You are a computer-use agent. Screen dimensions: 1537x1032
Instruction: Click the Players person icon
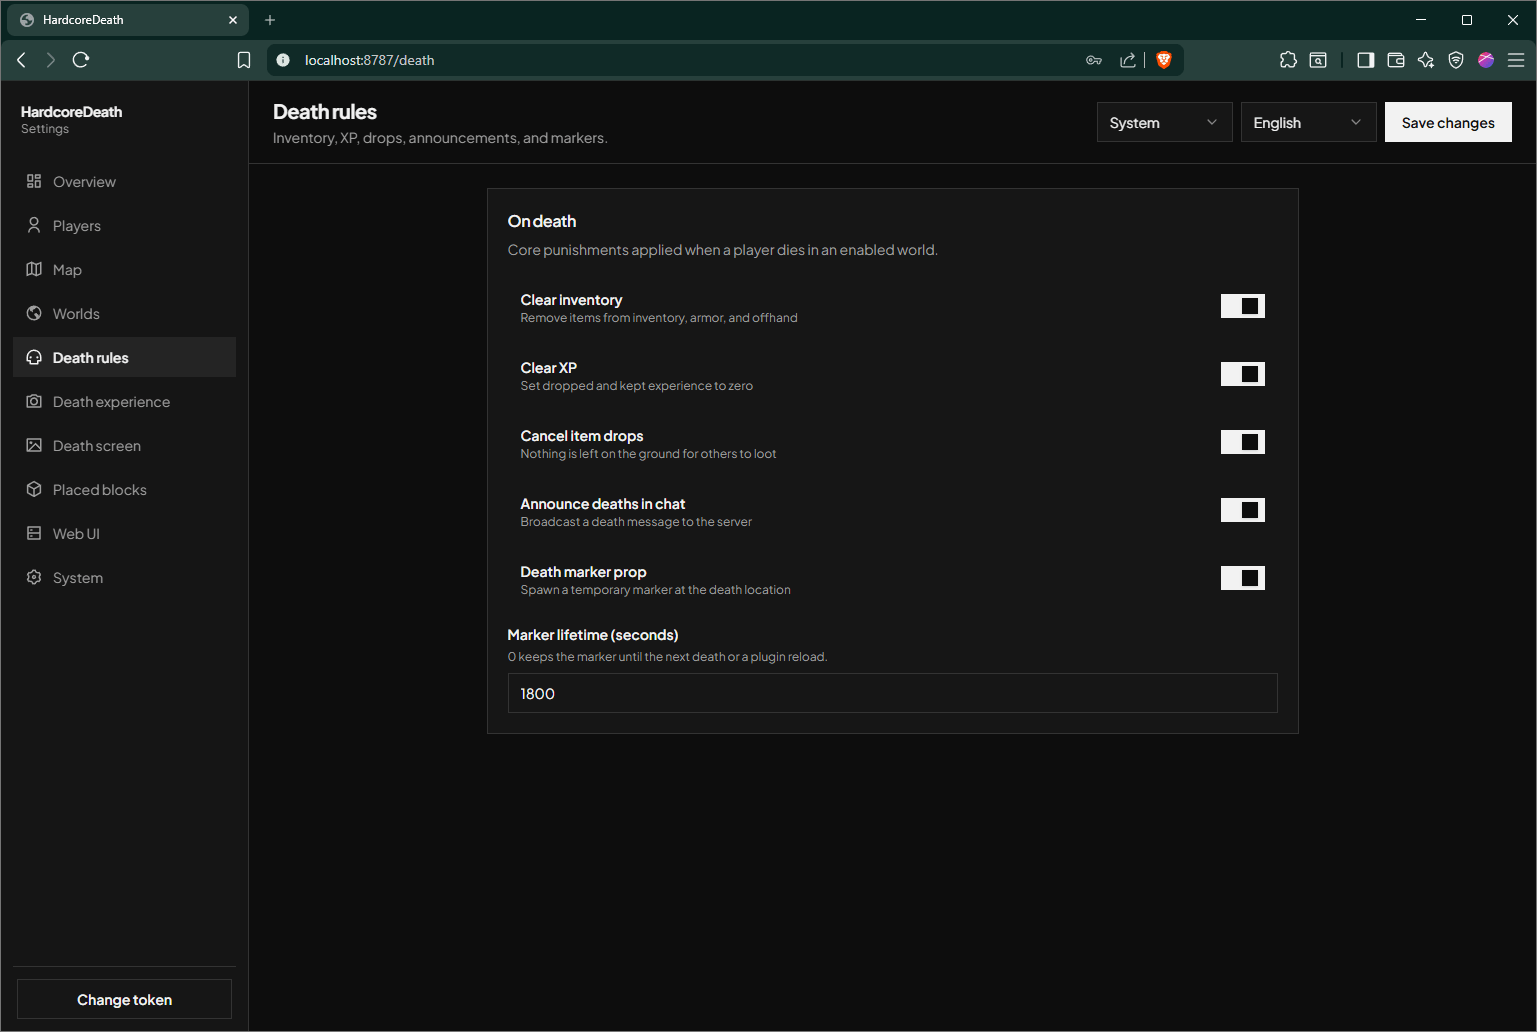(x=34, y=225)
